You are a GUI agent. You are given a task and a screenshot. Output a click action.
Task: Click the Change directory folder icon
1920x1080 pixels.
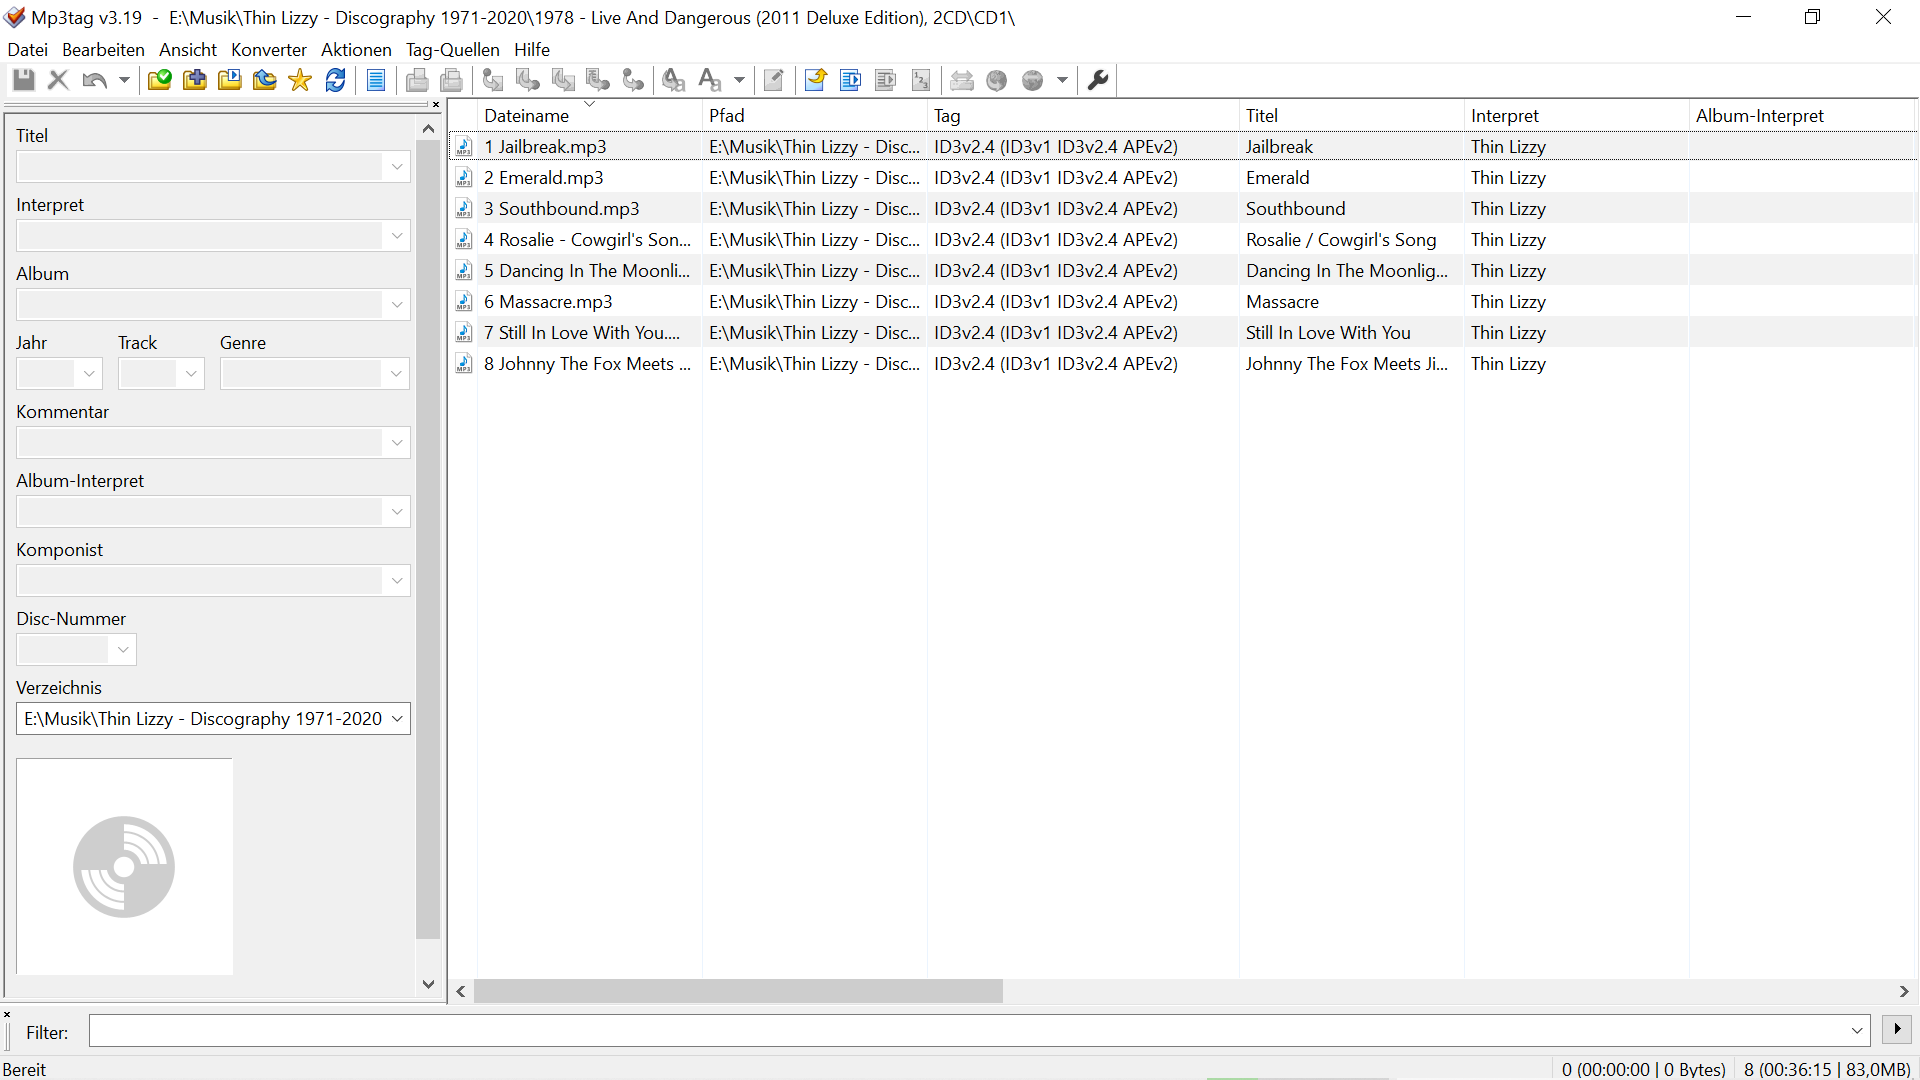pyautogui.click(x=159, y=80)
